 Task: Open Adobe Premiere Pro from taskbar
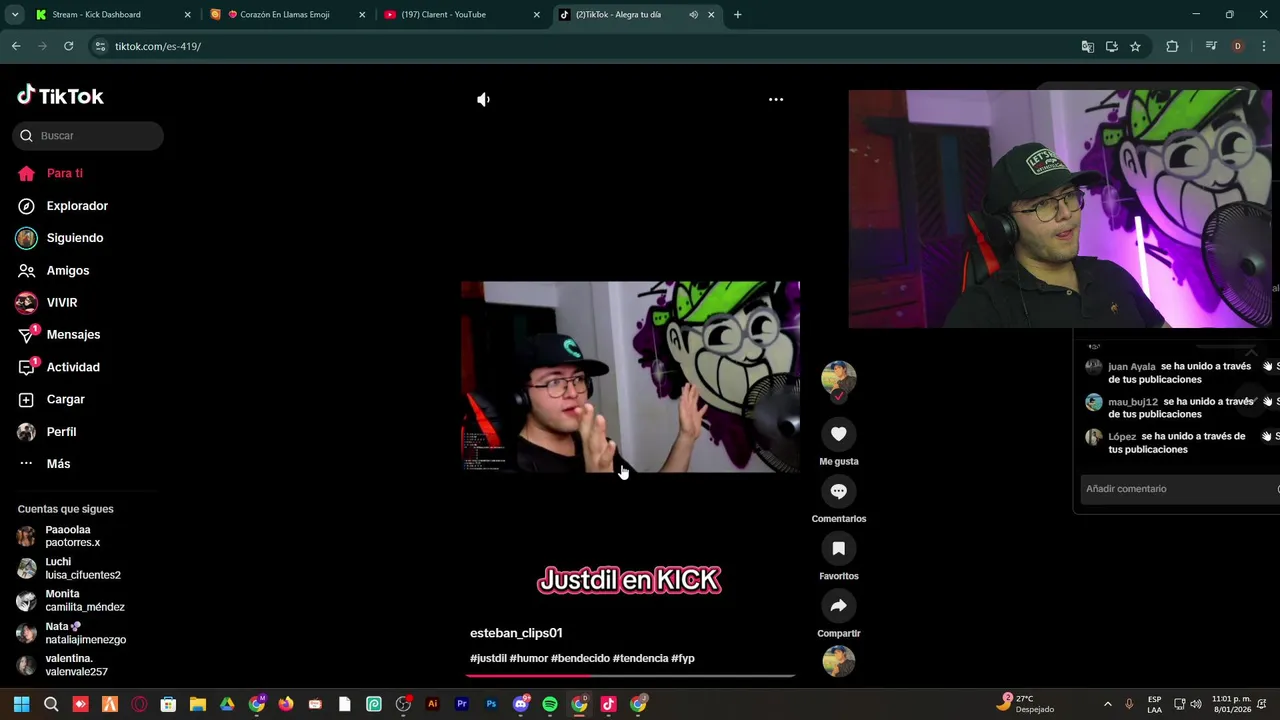click(x=462, y=704)
